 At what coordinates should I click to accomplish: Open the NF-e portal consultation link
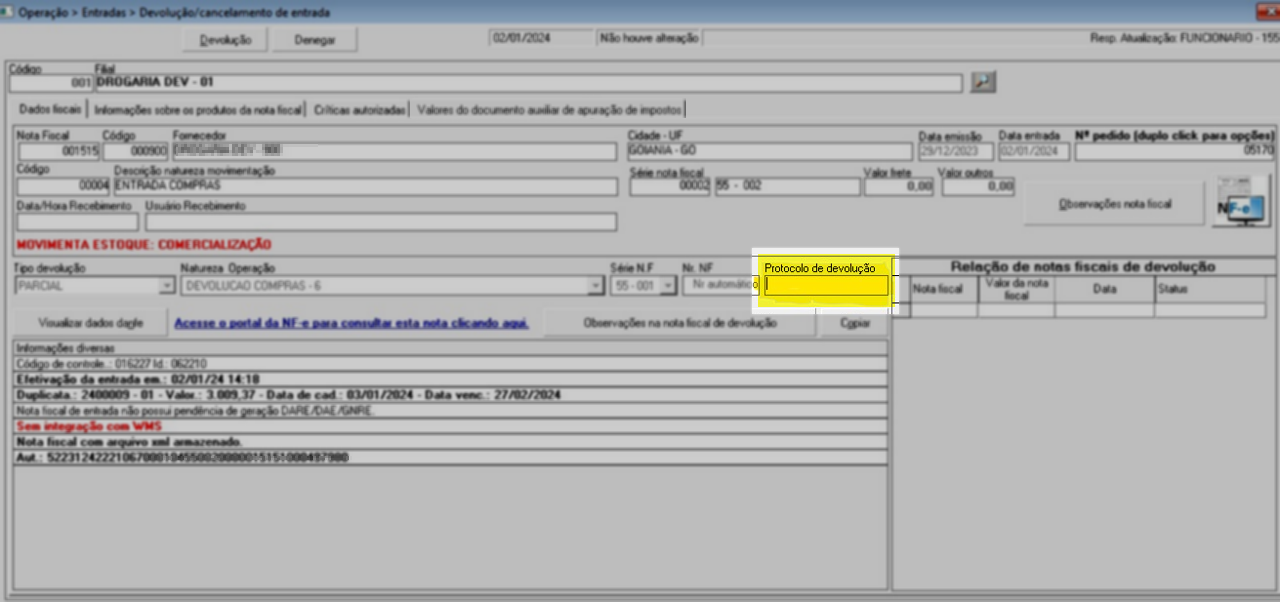point(351,324)
